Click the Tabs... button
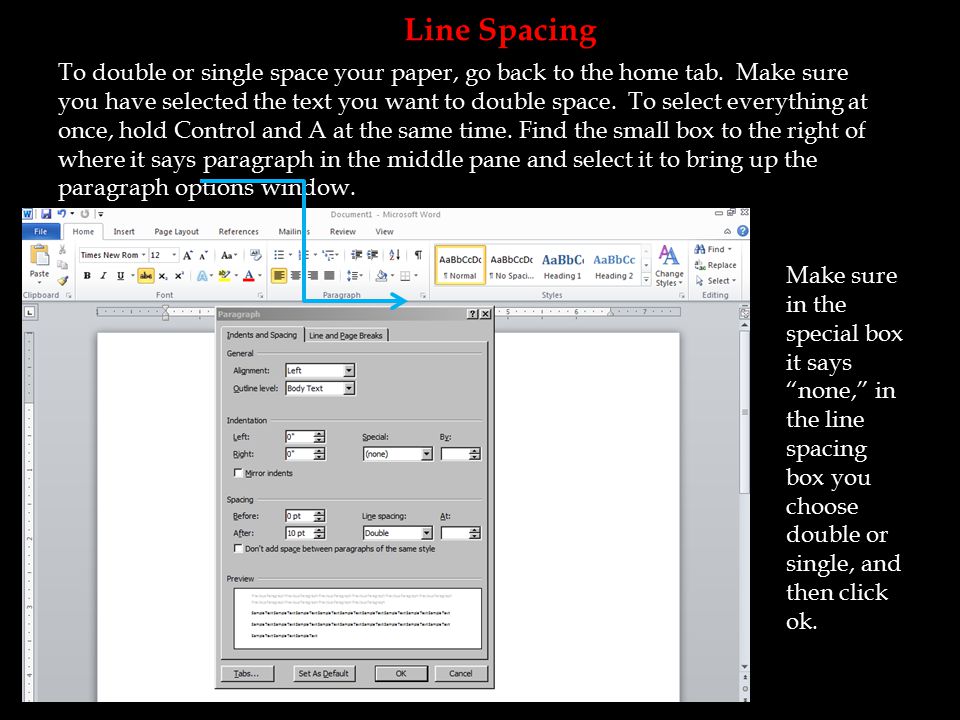This screenshot has width=960, height=720. (x=247, y=673)
